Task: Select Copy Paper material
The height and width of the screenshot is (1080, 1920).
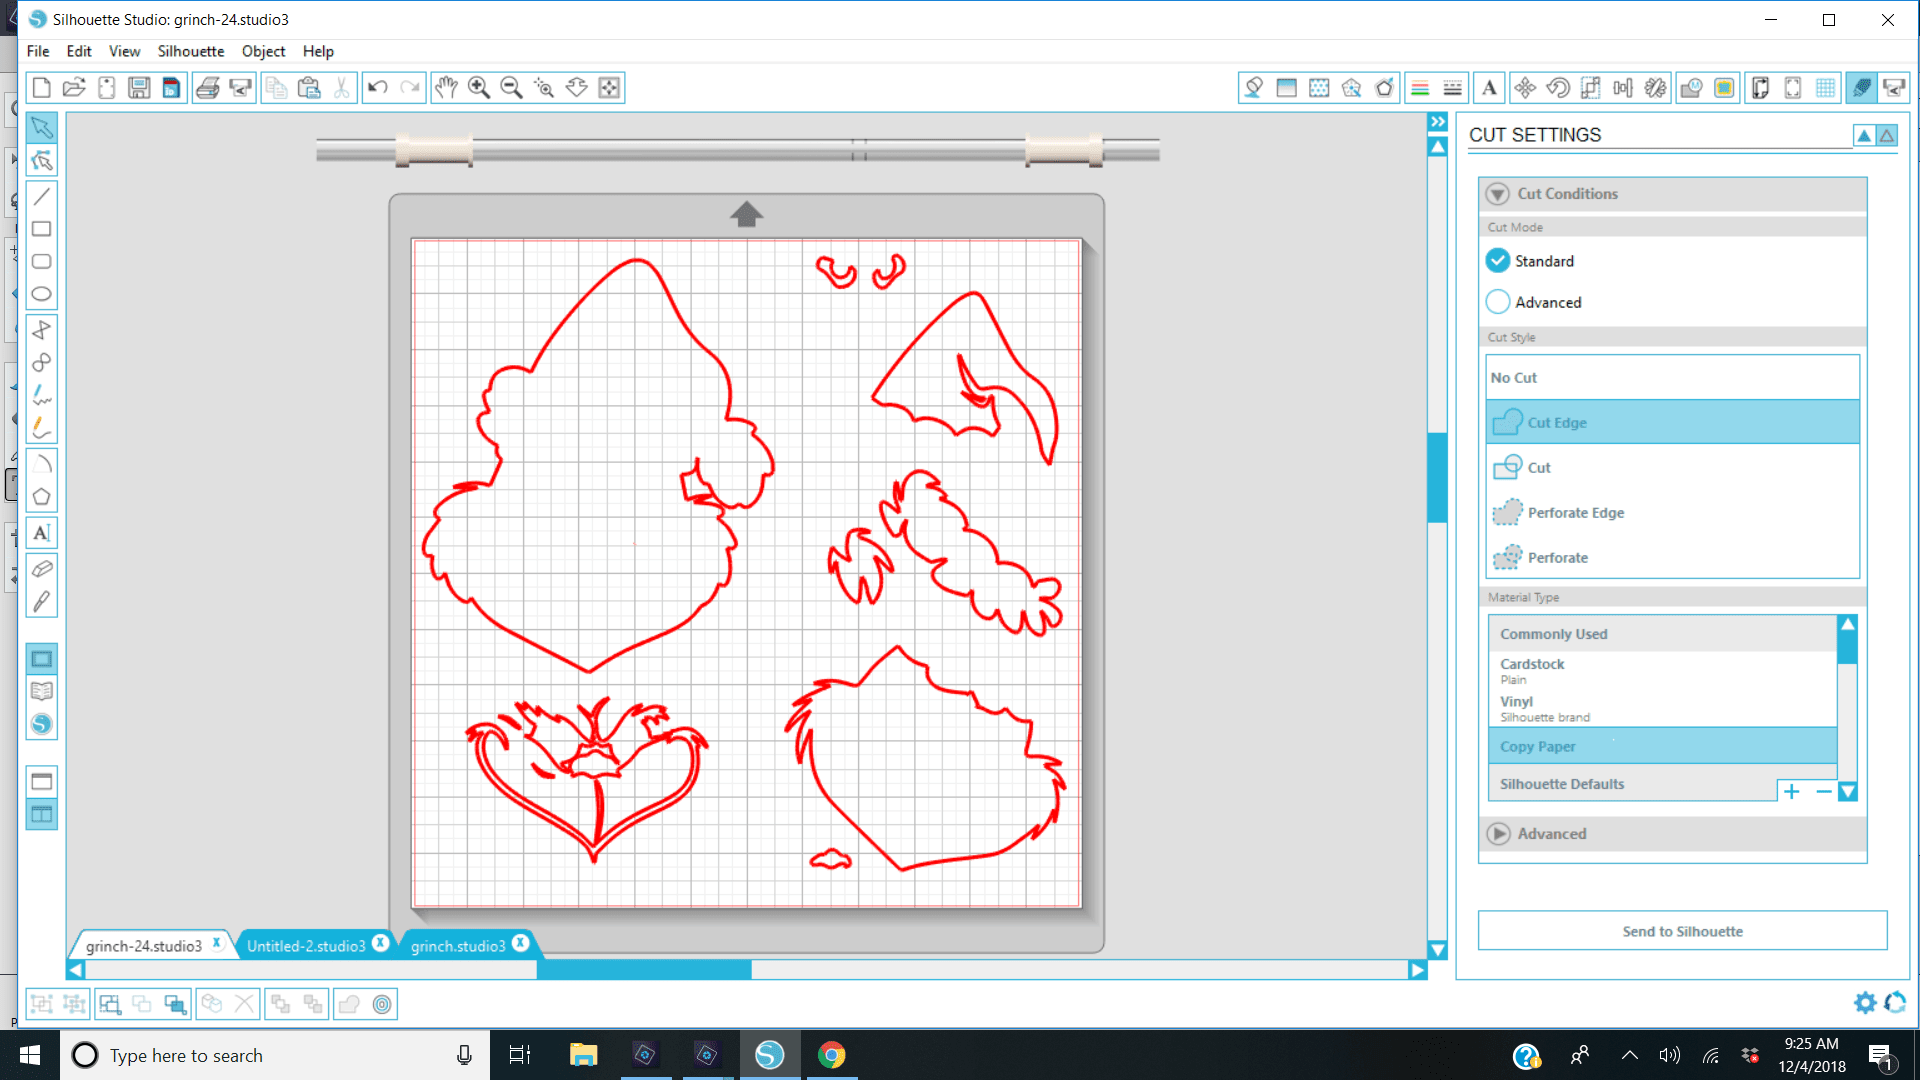Action: point(1662,746)
